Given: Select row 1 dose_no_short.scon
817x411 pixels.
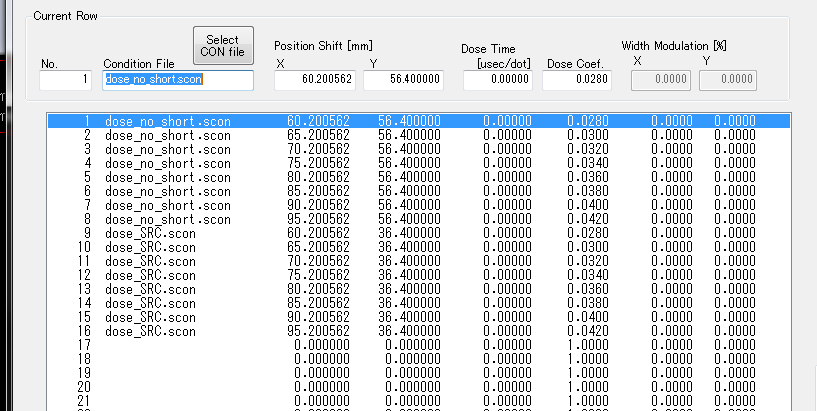Looking at the screenshot, I should (x=419, y=121).
